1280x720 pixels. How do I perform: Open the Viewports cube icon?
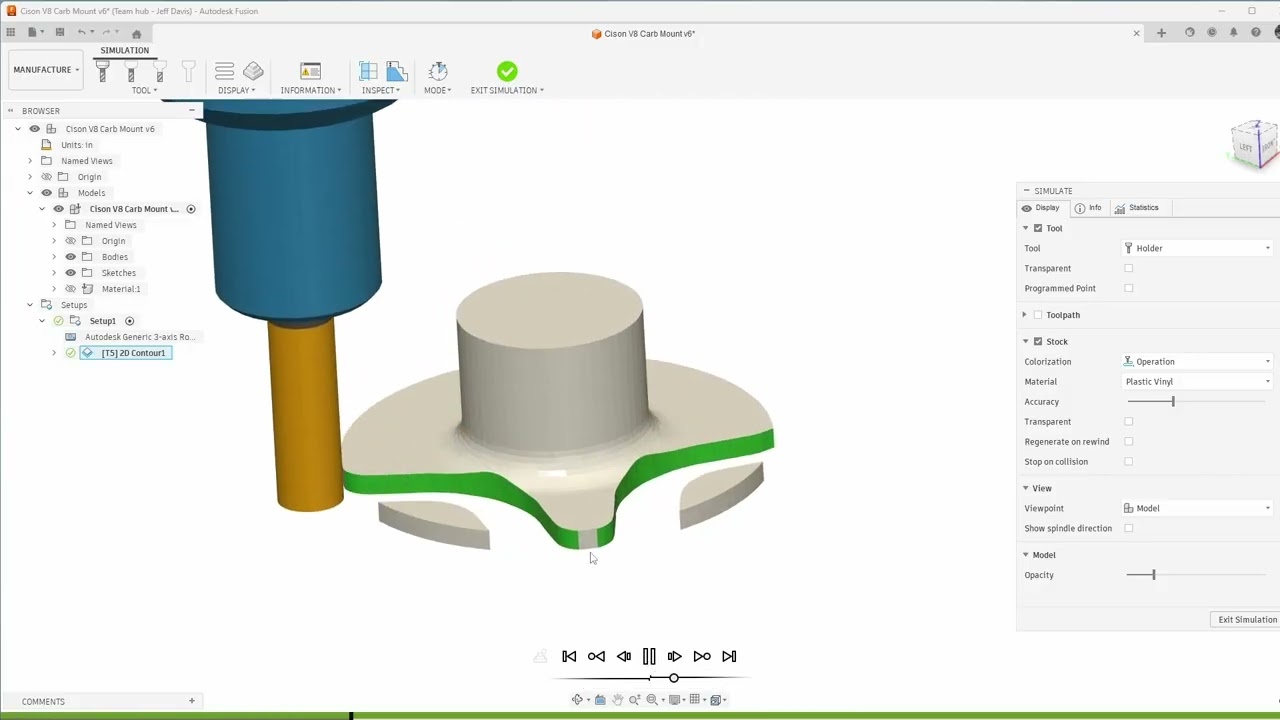coord(716,700)
